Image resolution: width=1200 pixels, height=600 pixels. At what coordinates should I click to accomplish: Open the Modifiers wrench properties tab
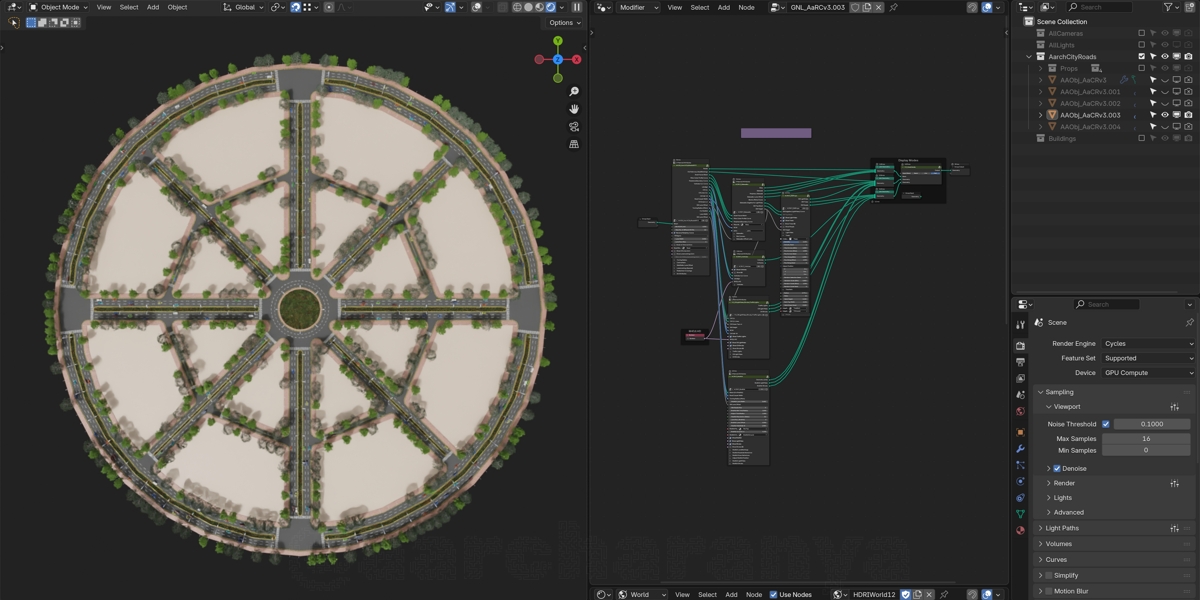coord(1020,449)
